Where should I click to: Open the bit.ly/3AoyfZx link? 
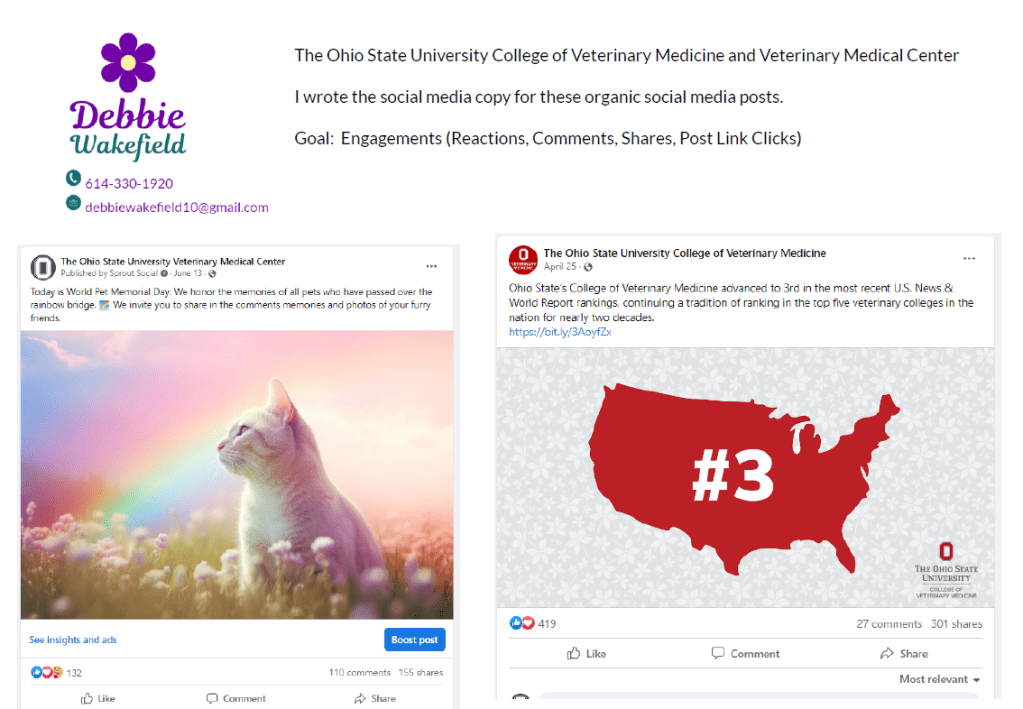pyautogui.click(x=560, y=332)
